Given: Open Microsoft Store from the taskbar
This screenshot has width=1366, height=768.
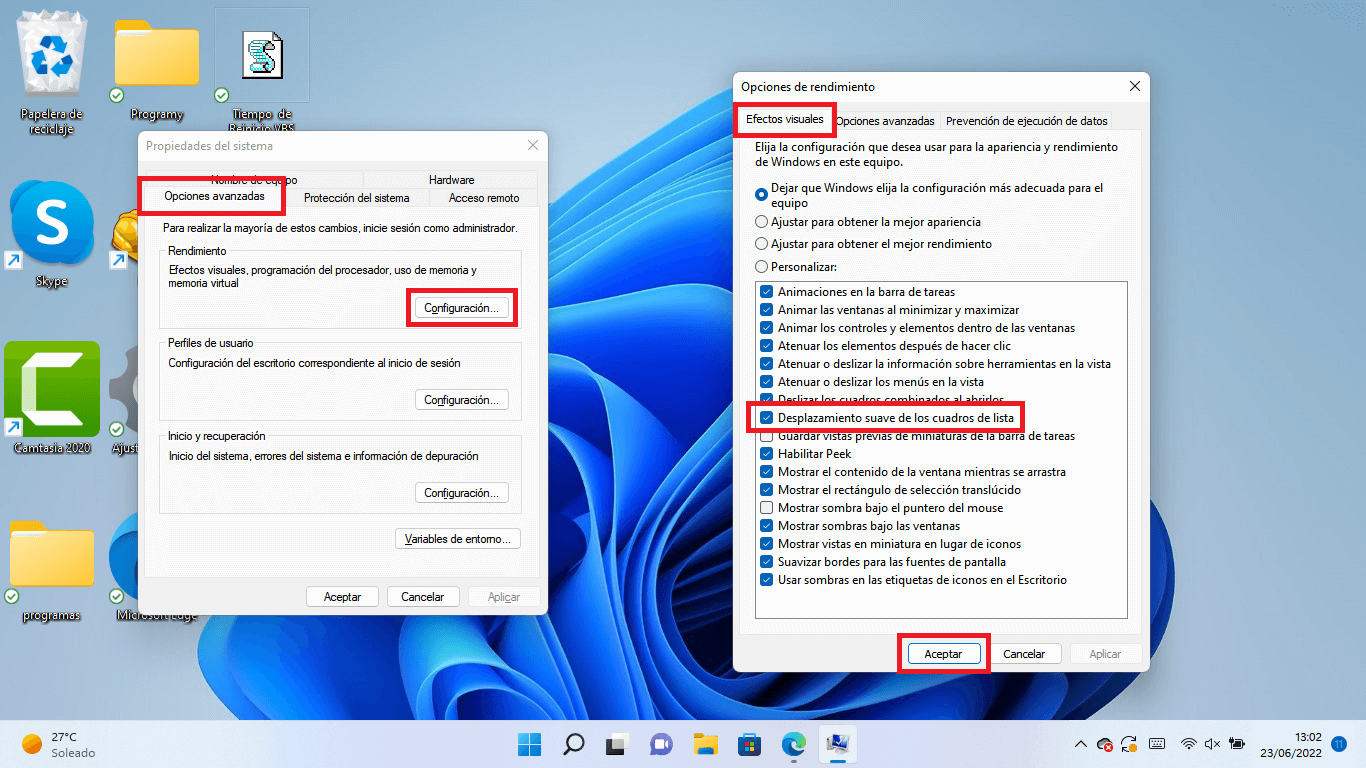Looking at the screenshot, I should click(749, 744).
